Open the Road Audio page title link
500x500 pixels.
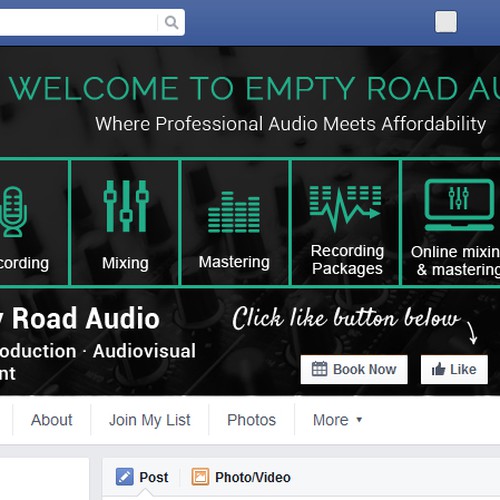click(x=80, y=319)
